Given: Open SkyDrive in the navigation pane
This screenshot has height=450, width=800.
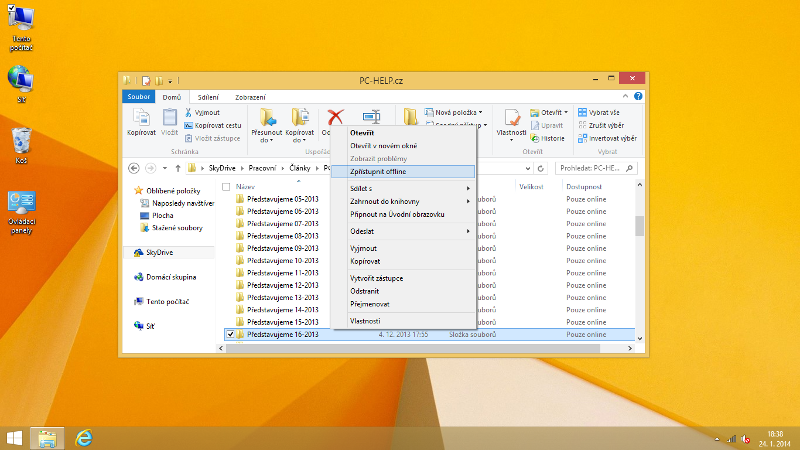Looking at the screenshot, I should (x=160, y=253).
